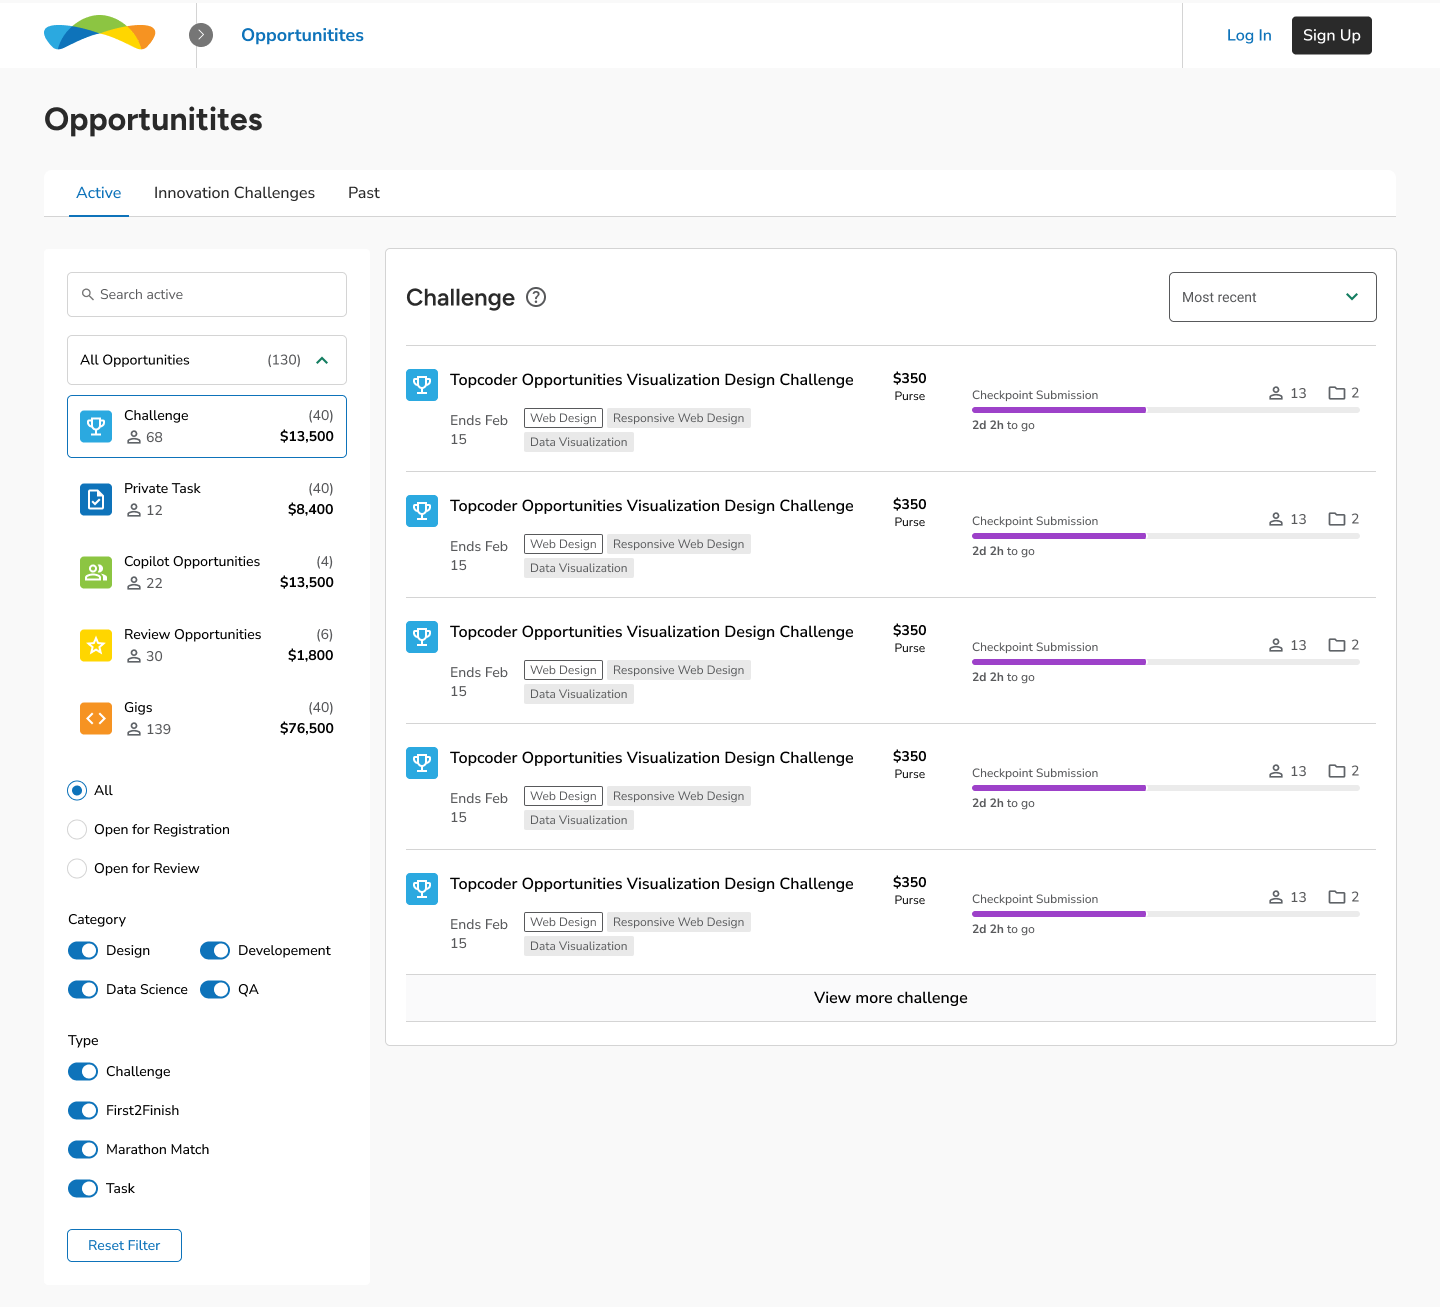Focus the Search active input field
Screen dimensions: 1440x1307
click(207, 294)
